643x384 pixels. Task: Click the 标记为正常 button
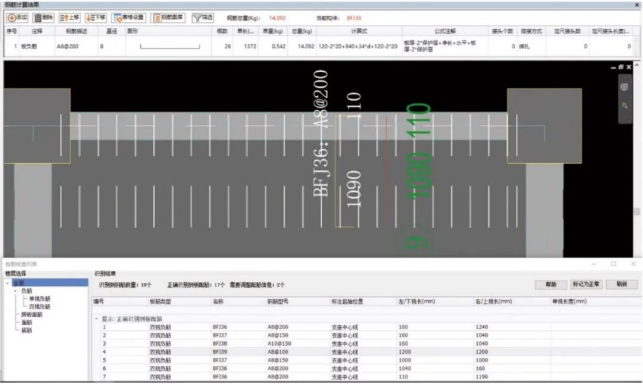tap(586, 284)
